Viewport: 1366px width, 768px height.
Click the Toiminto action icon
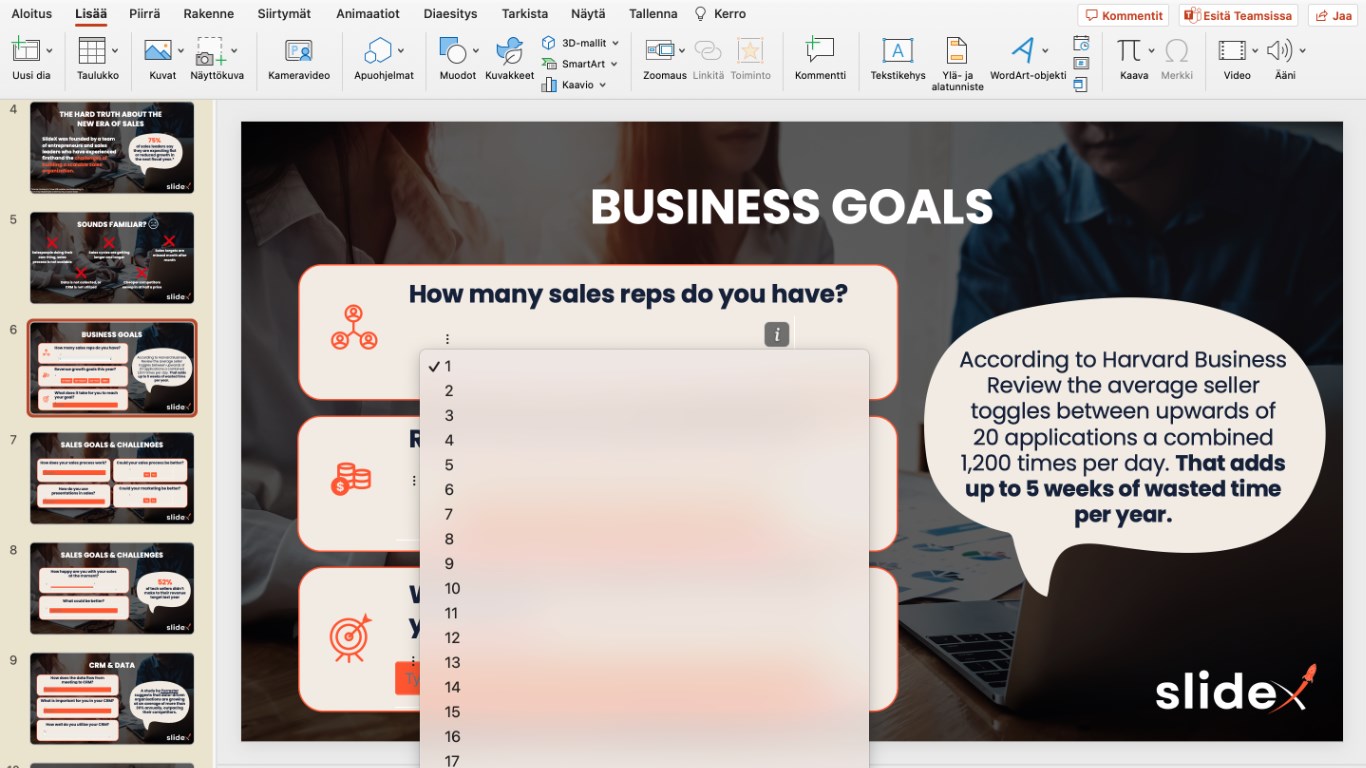pyautogui.click(x=750, y=50)
